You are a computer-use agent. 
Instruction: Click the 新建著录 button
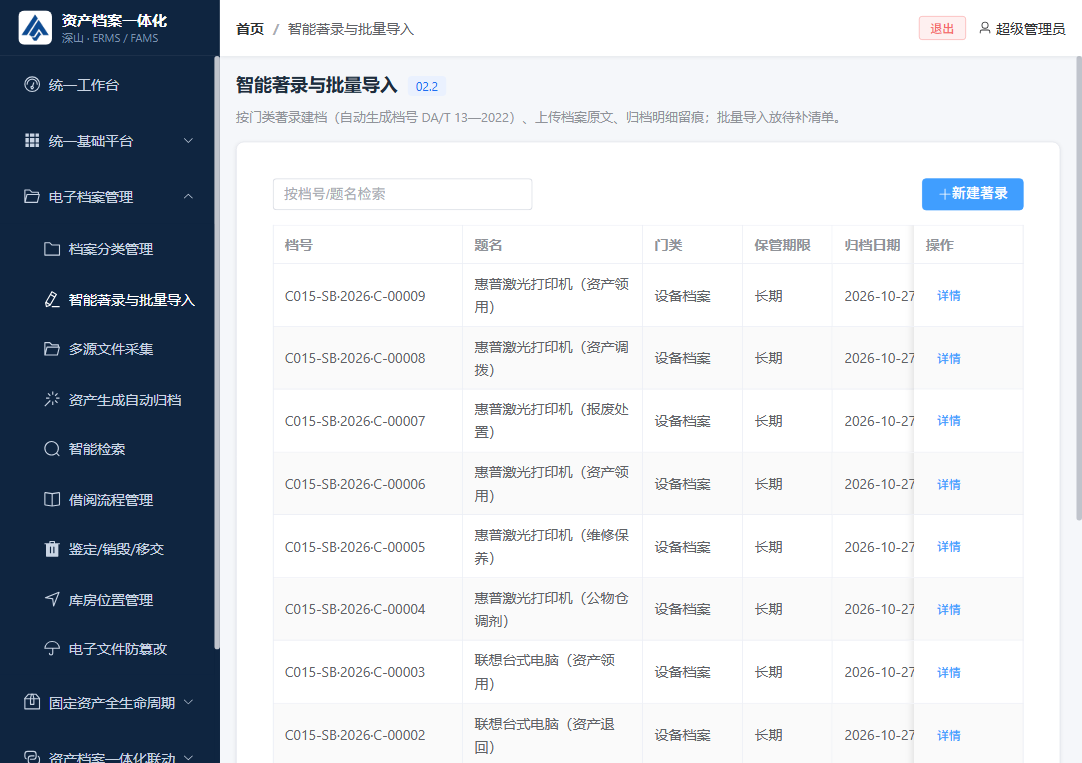(972, 194)
